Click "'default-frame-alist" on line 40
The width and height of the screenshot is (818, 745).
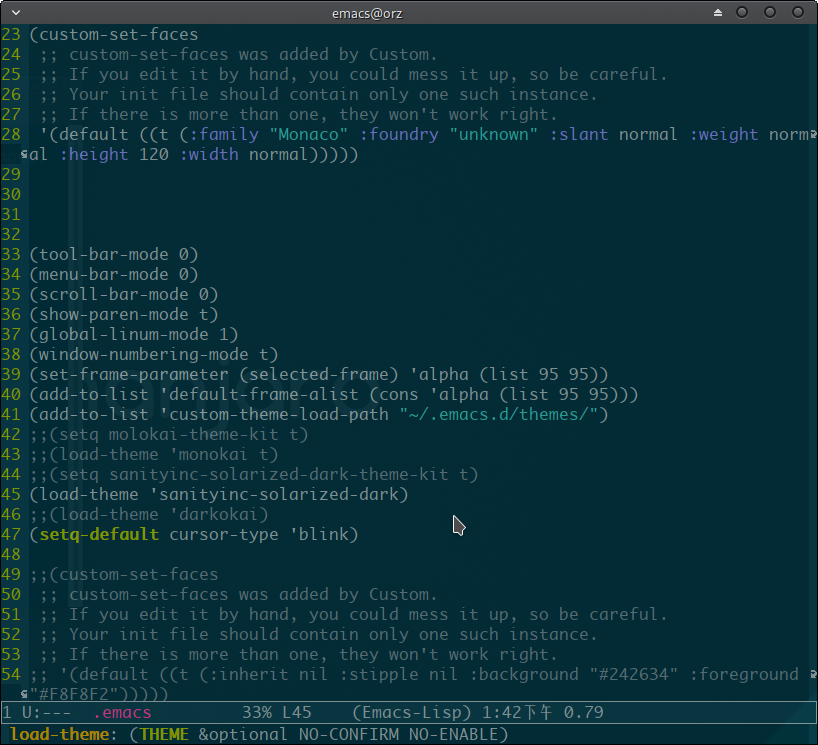point(259,394)
